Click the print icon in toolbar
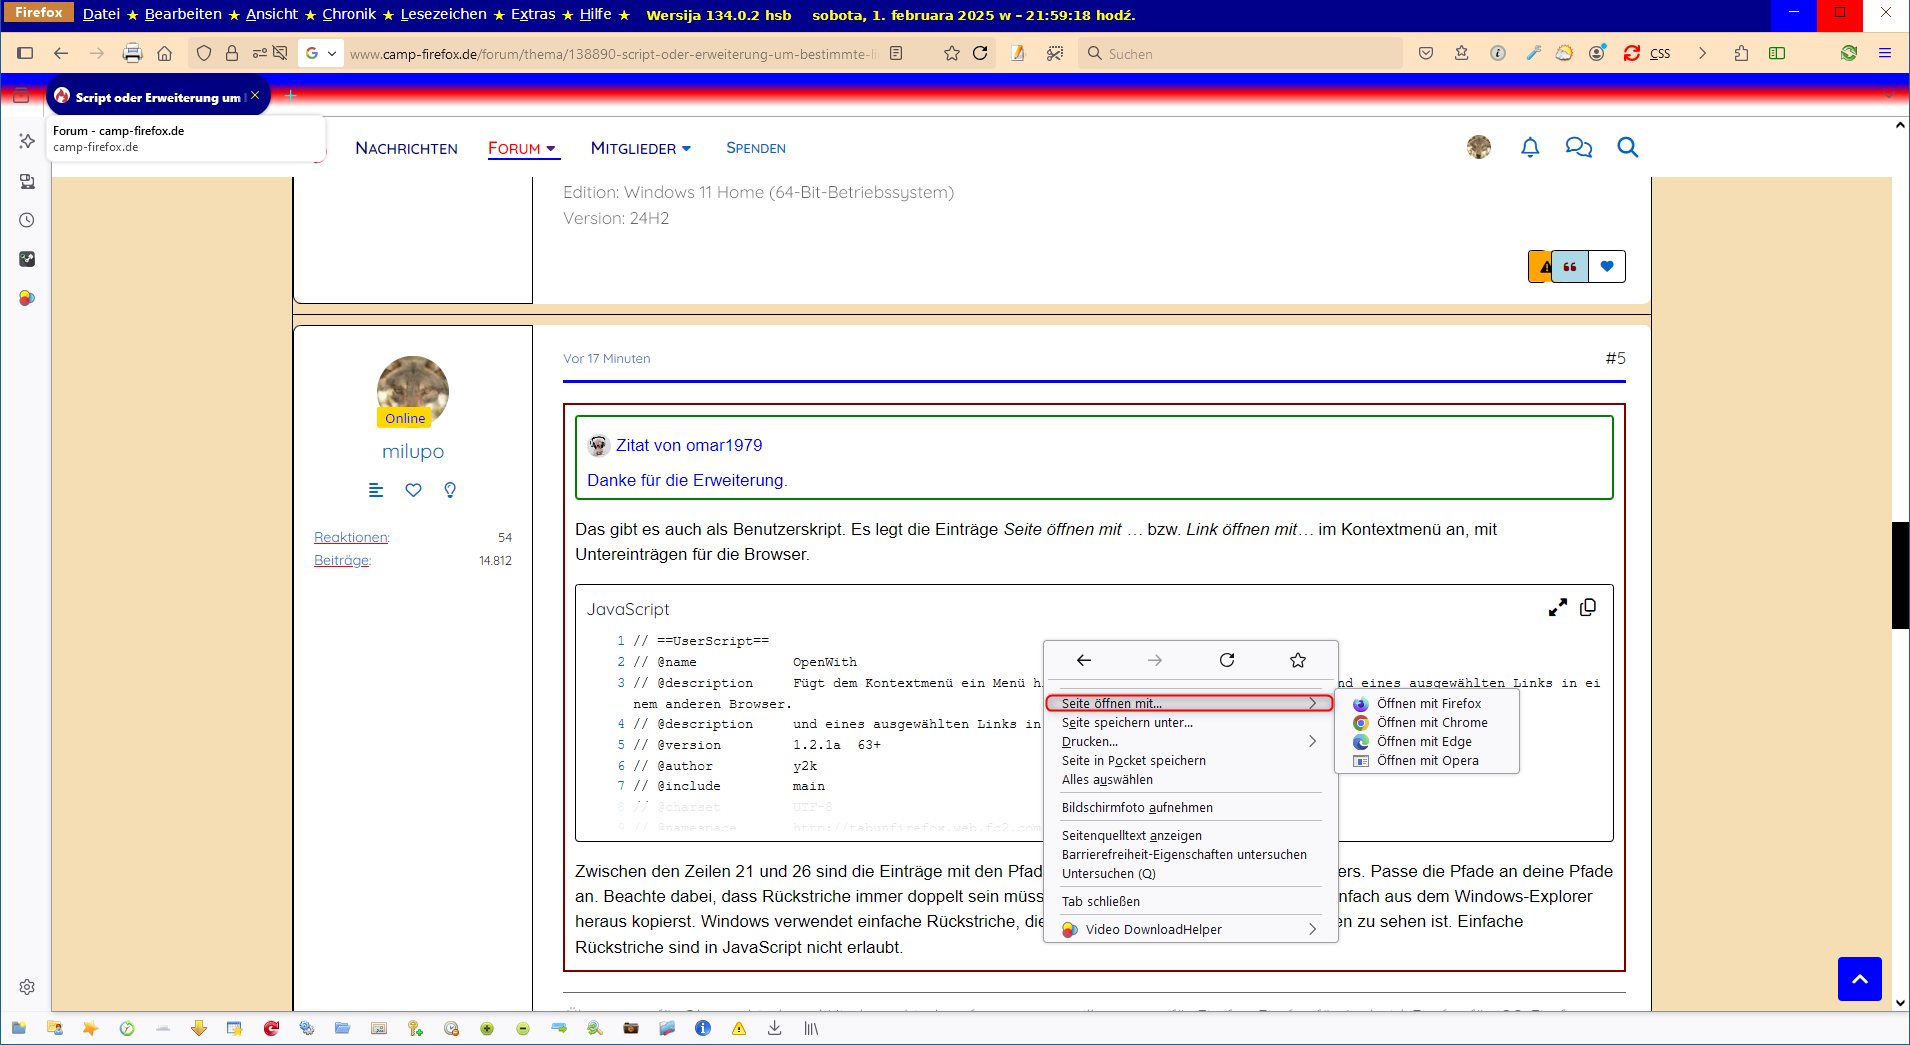This screenshot has height=1045, width=1910. coord(132,53)
